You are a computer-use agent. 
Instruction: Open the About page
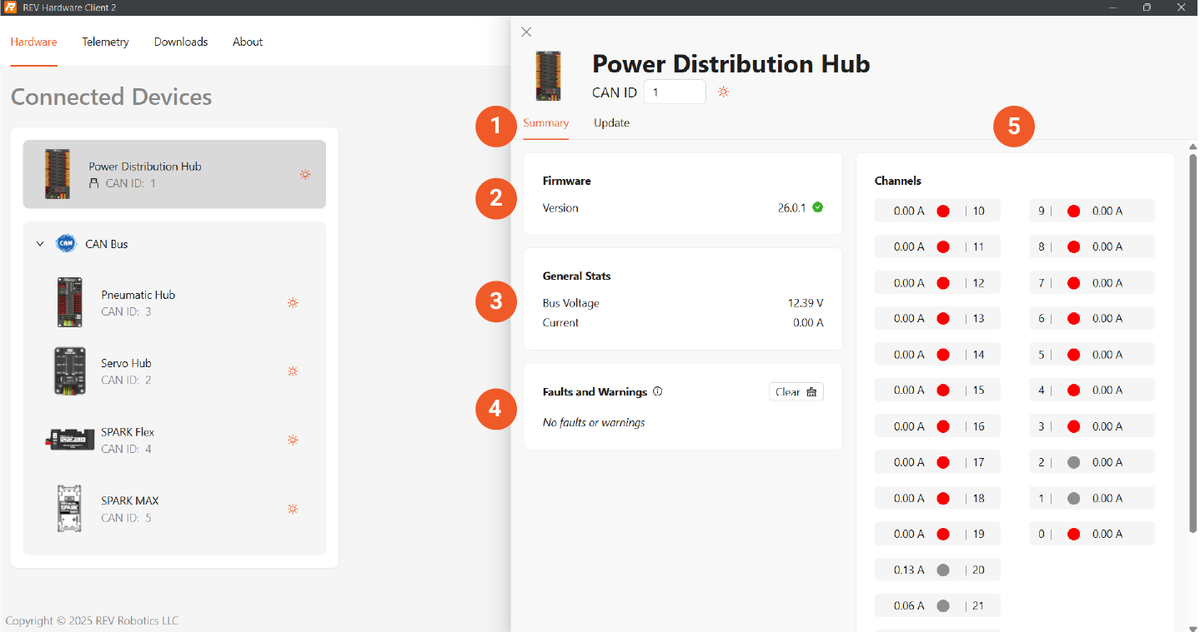coord(247,42)
